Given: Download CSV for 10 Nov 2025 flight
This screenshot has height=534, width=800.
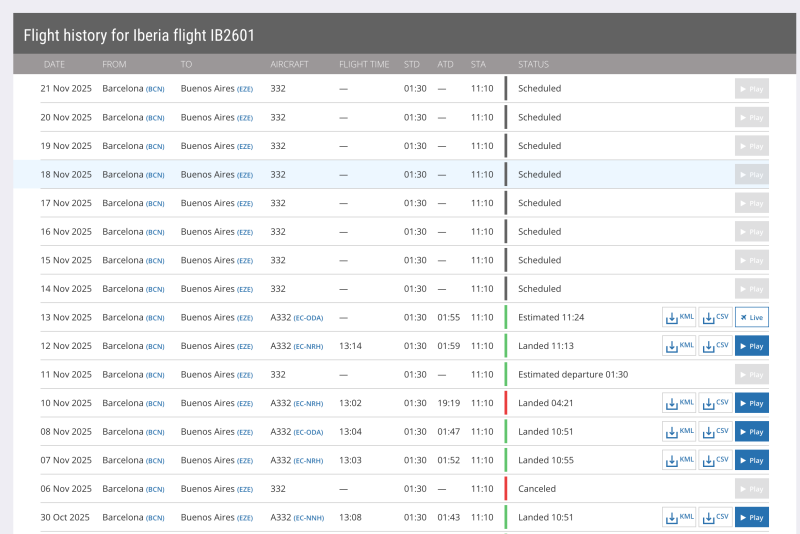Looking at the screenshot, I should [714, 403].
